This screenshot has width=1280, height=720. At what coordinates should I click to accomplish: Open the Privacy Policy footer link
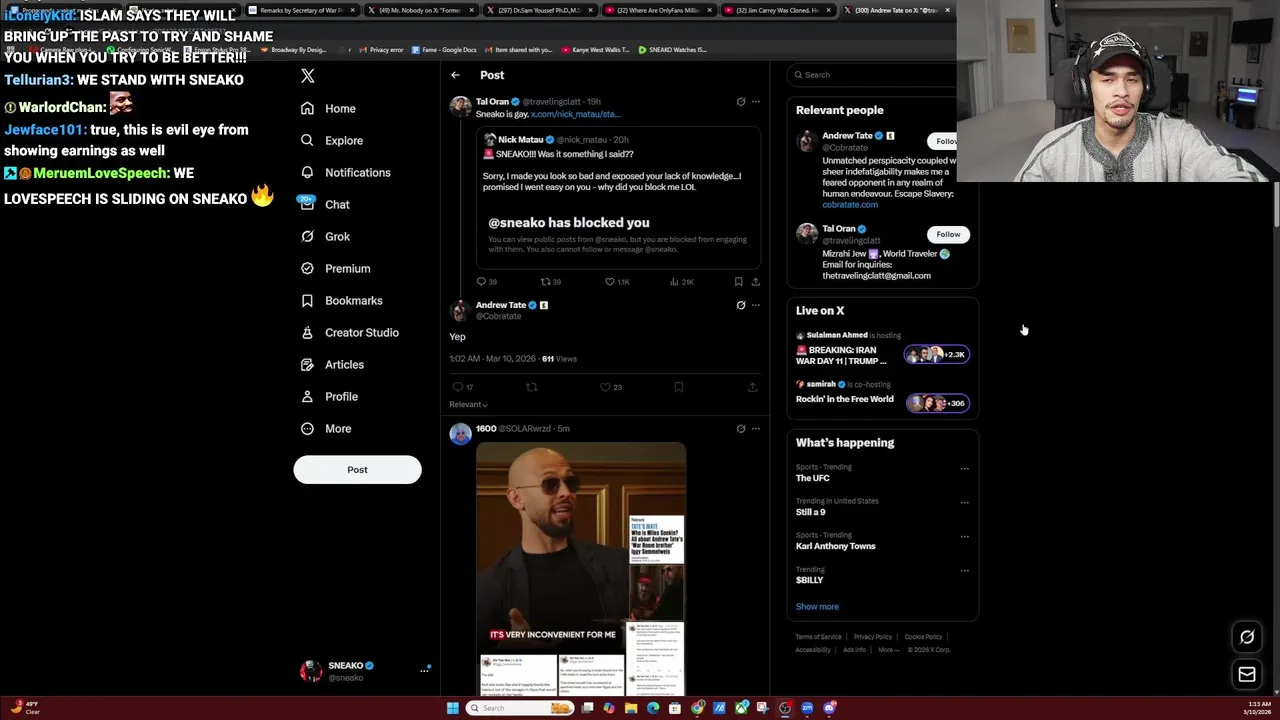point(872,637)
